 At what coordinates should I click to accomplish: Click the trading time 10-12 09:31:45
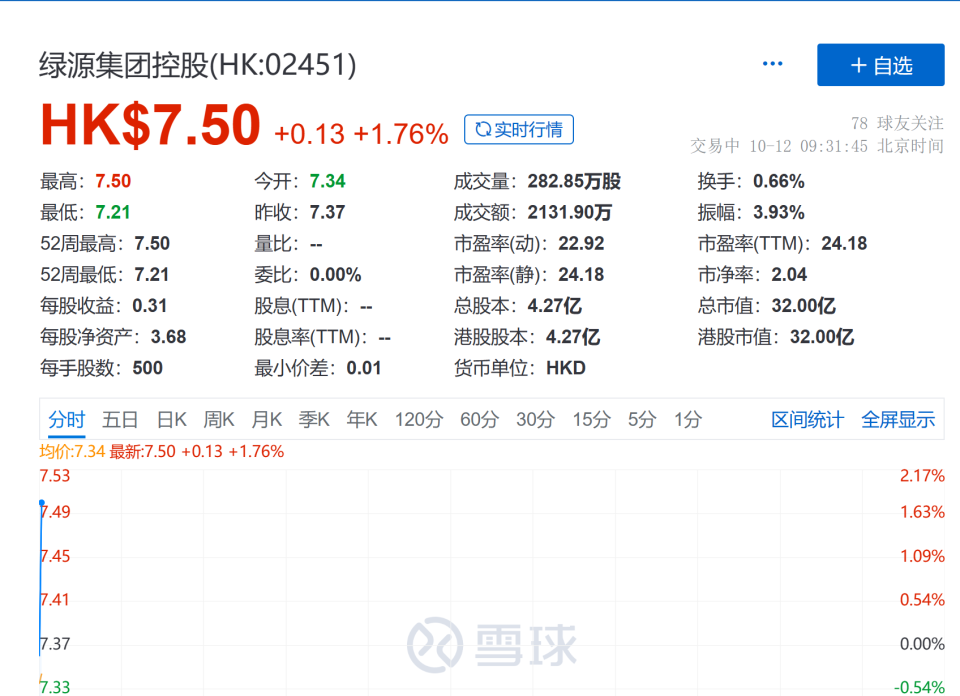(x=808, y=146)
